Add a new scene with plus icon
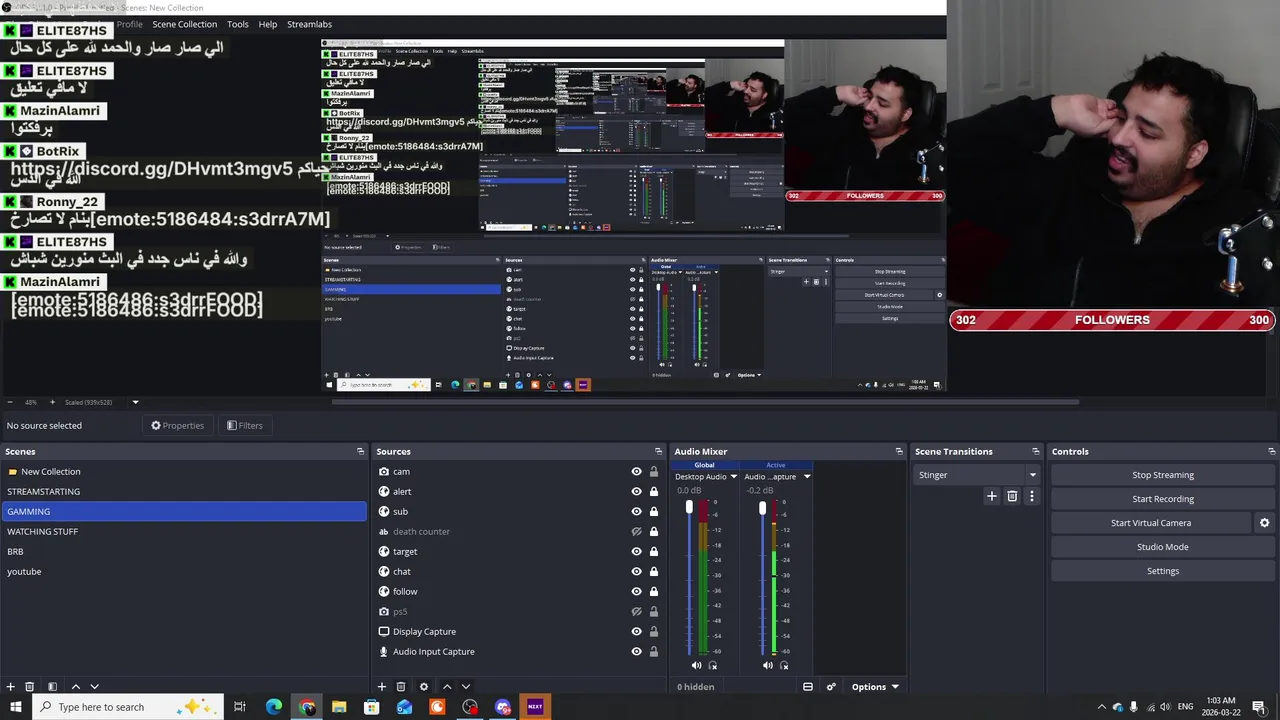 pos(10,687)
